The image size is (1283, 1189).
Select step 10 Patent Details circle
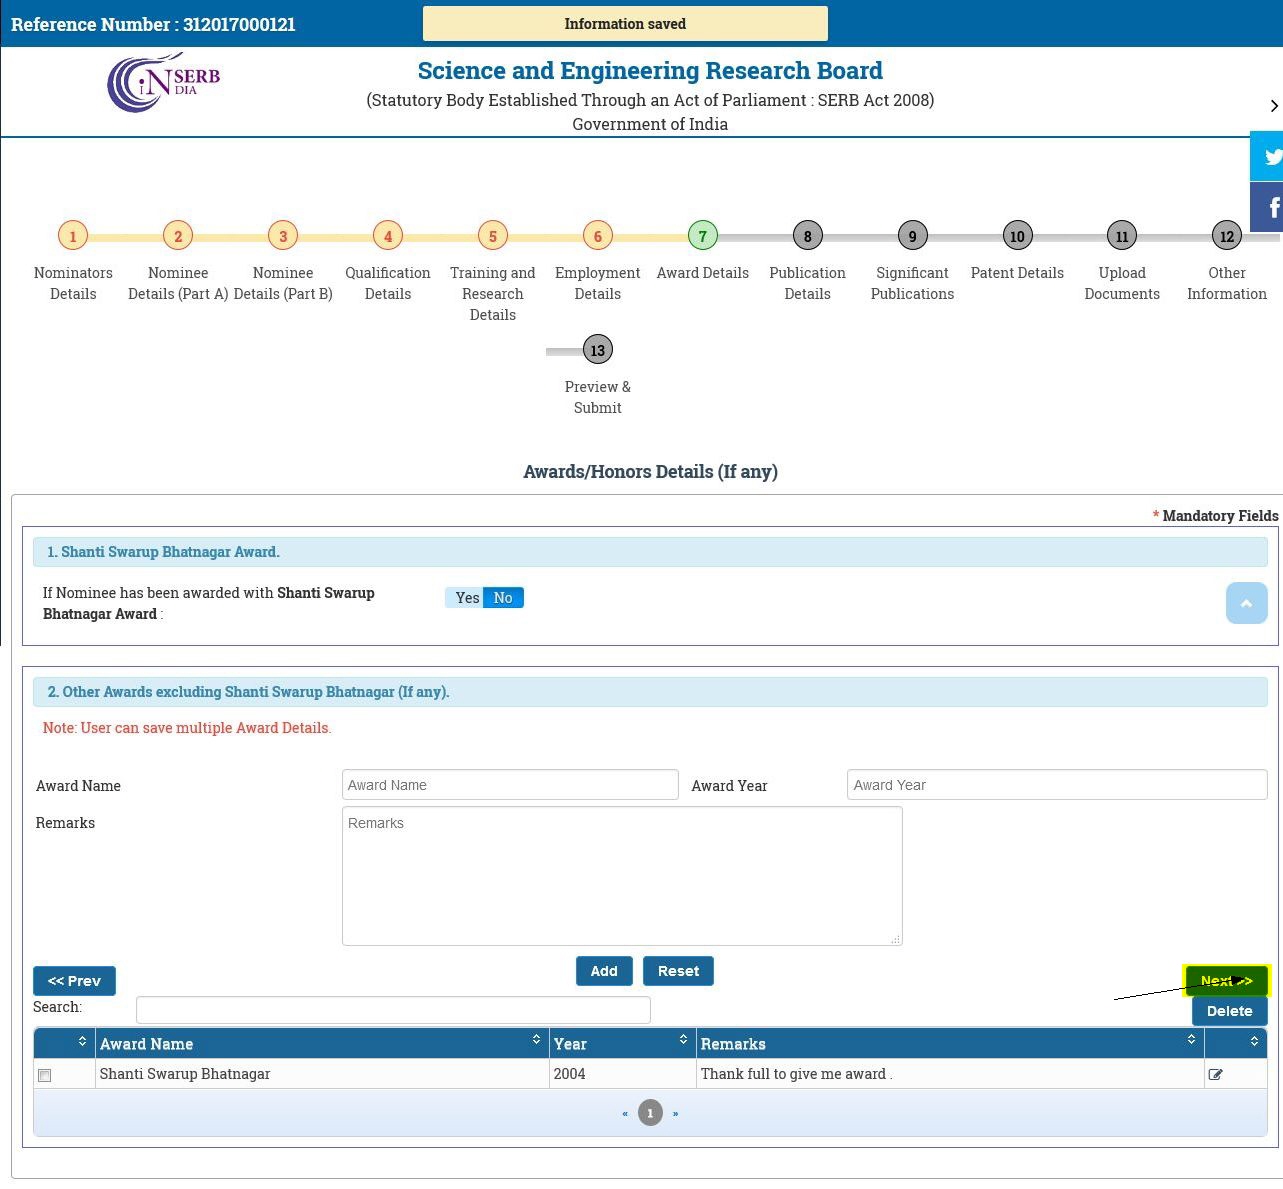pos(1017,236)
